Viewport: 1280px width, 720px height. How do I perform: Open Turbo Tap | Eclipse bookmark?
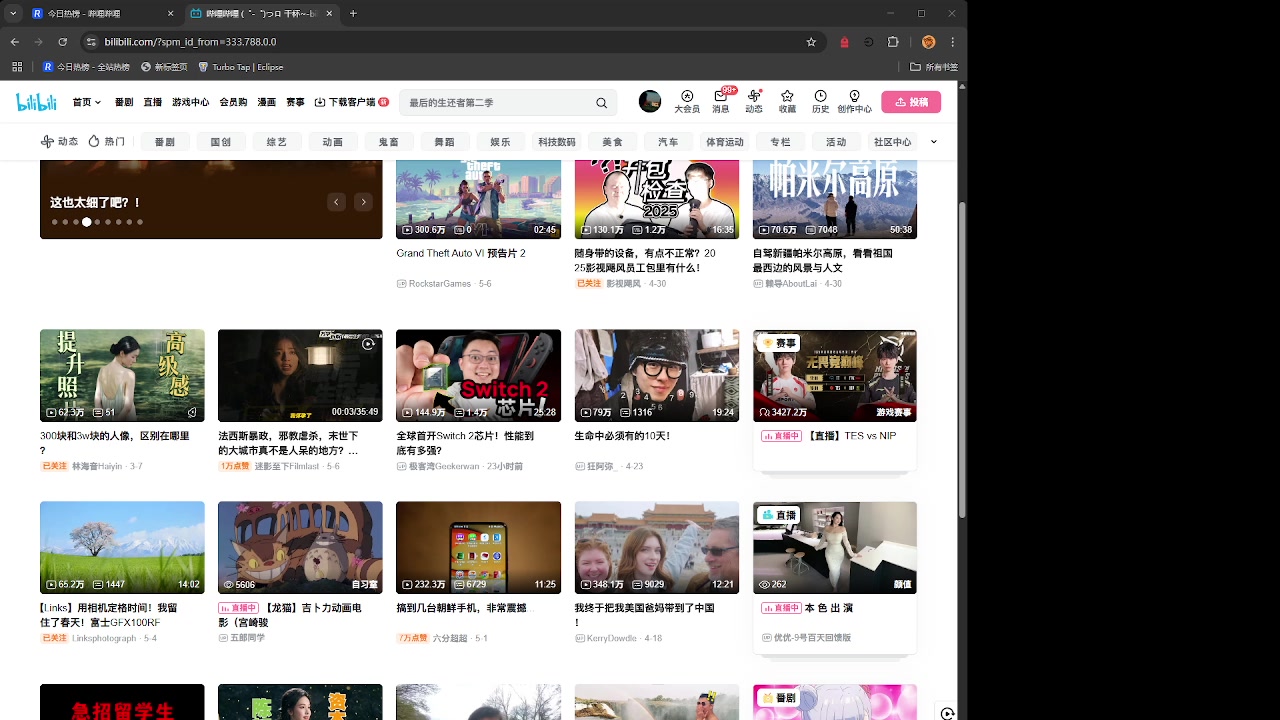[241, 67]
